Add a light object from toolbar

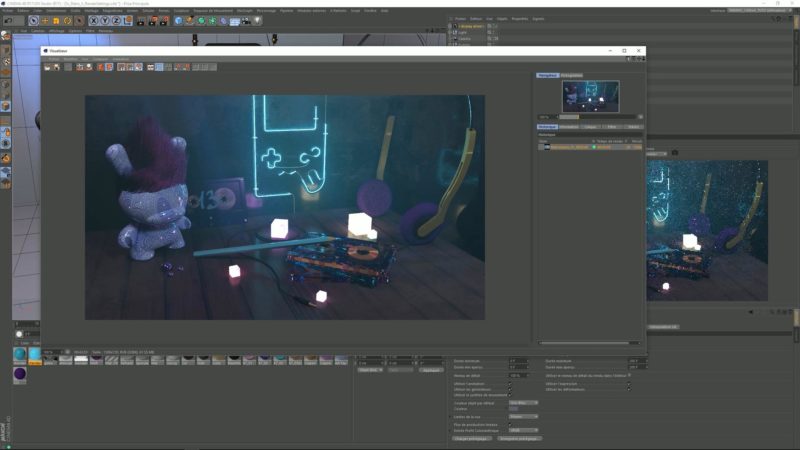tap(257, 21)
